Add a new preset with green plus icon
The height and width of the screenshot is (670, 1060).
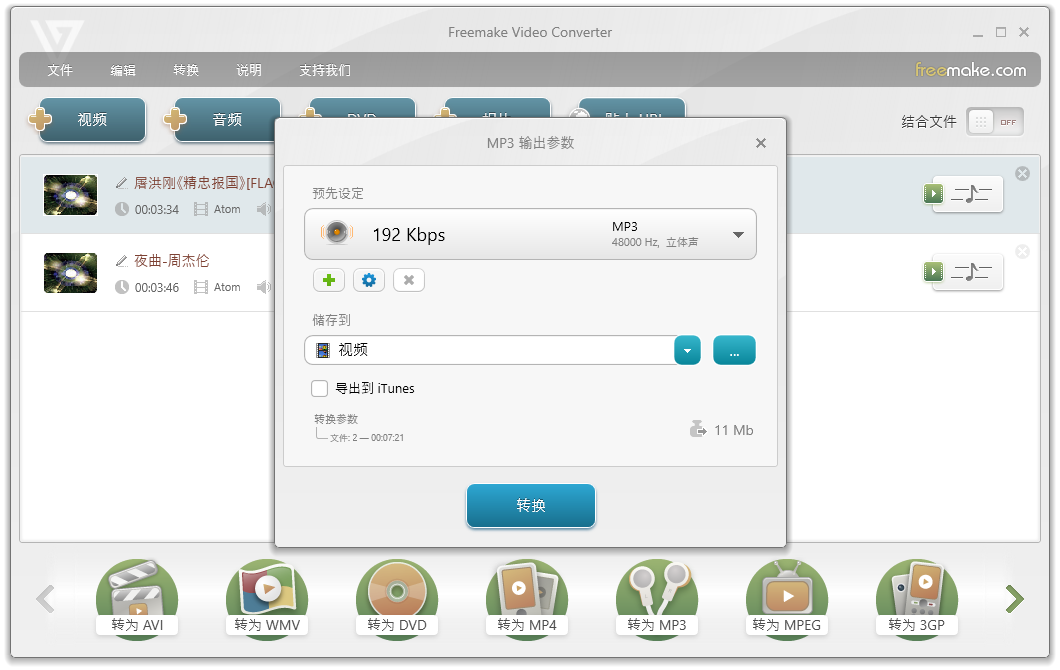pos(329,280)
